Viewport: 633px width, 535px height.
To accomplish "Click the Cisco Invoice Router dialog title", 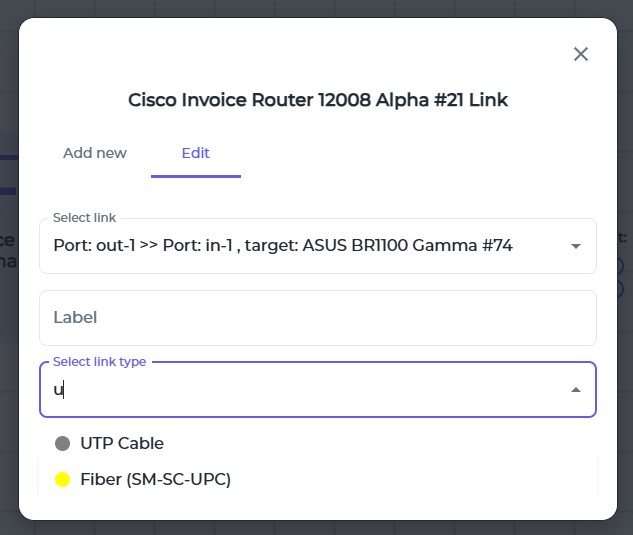I will (318, 100).
